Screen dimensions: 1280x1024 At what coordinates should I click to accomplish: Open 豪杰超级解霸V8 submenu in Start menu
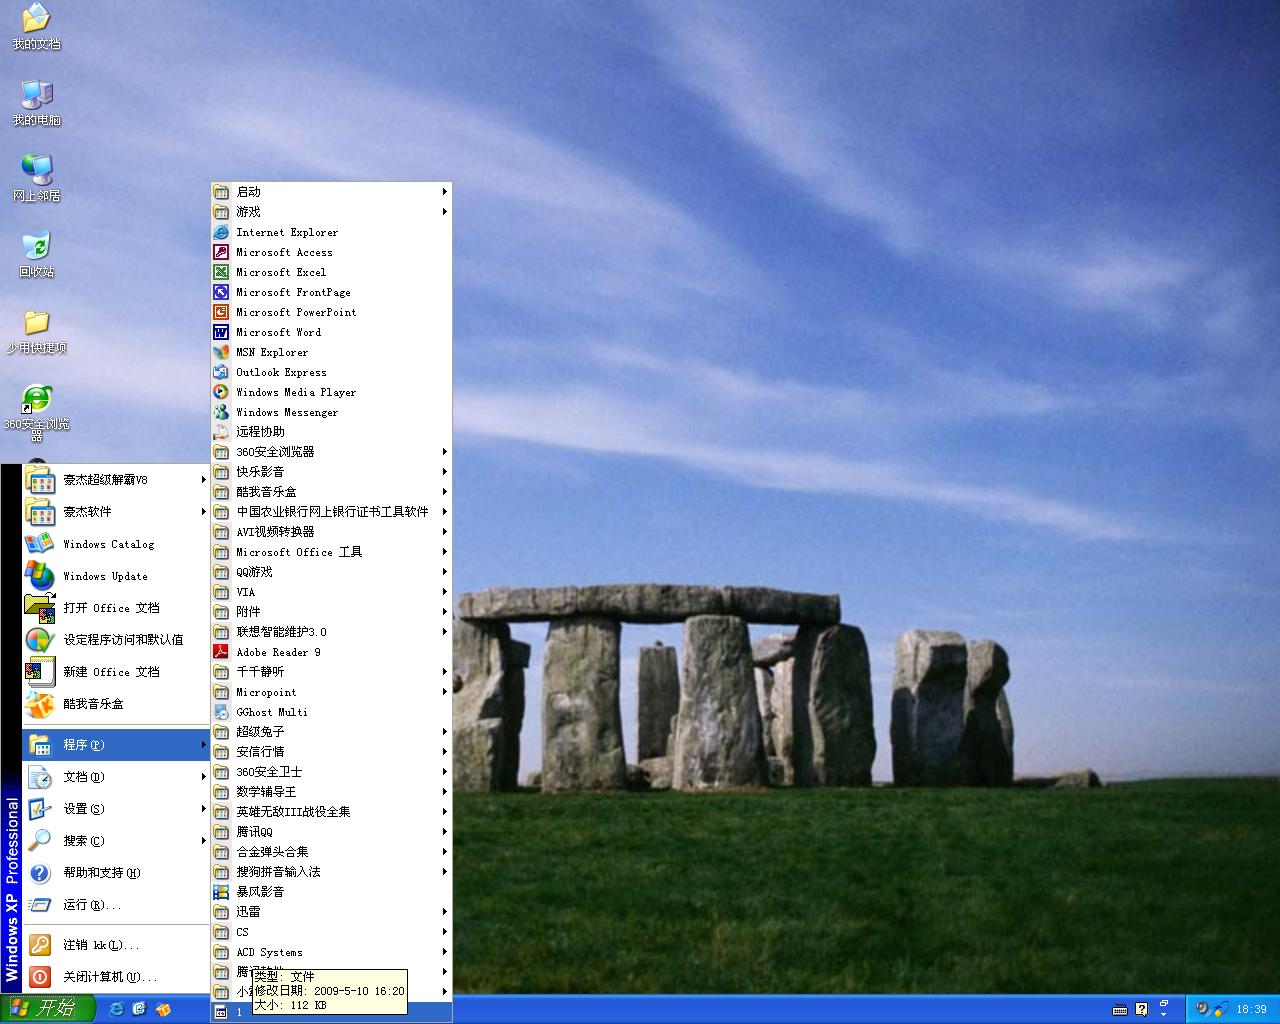point(115,480)
